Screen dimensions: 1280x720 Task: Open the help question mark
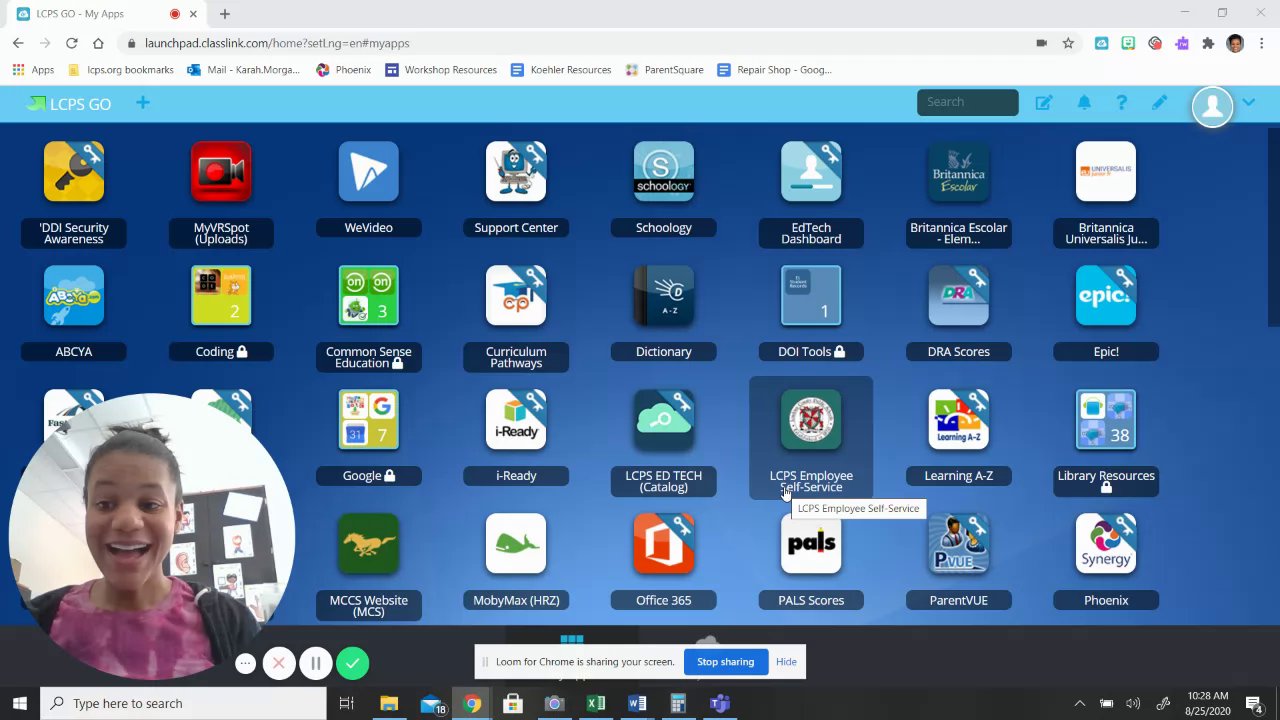click(1121, 103)
